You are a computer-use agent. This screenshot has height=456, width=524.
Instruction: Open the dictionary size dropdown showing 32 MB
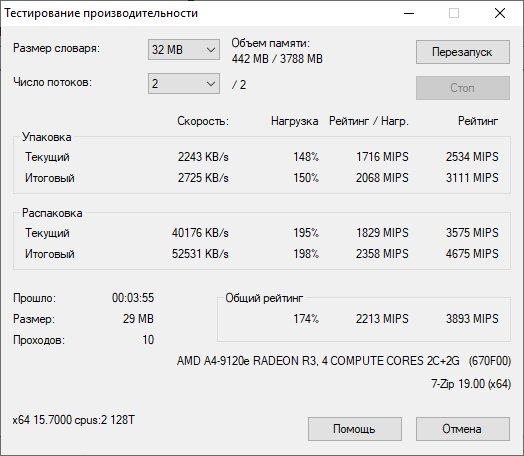click(184, 49)
